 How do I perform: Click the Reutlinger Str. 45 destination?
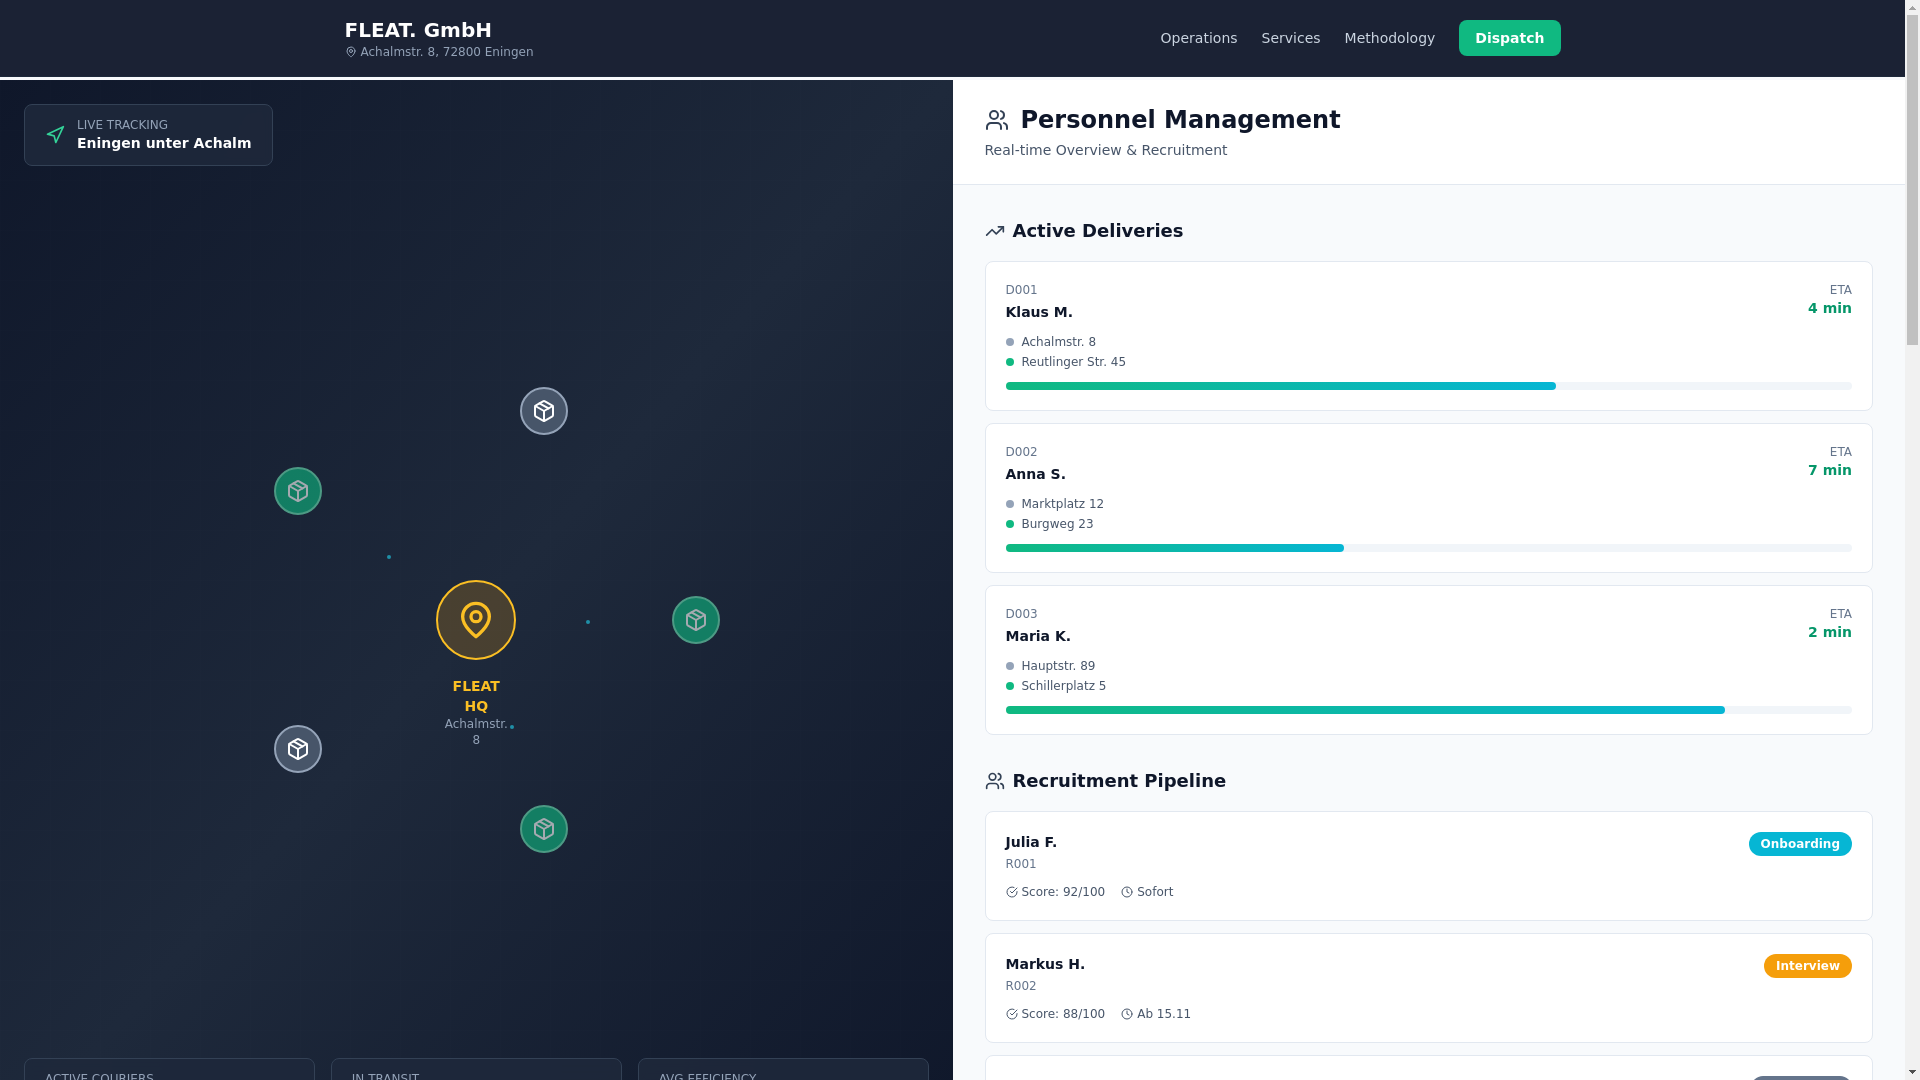[x=1073, y=362]
